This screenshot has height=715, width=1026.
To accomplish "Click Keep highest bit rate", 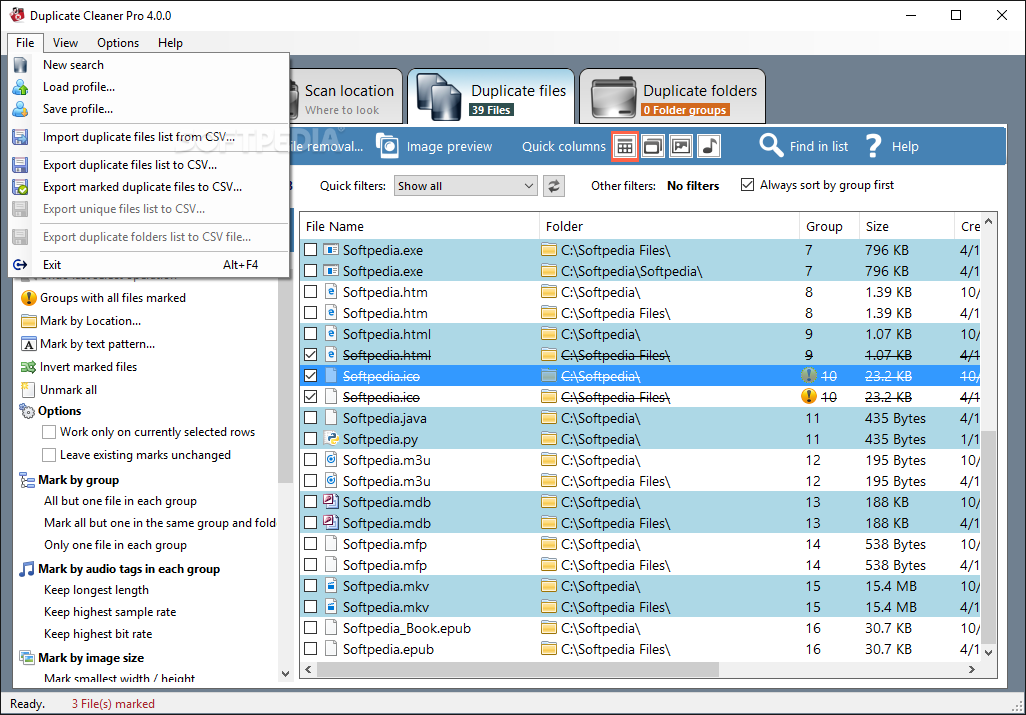I will [x=98, y=634].
